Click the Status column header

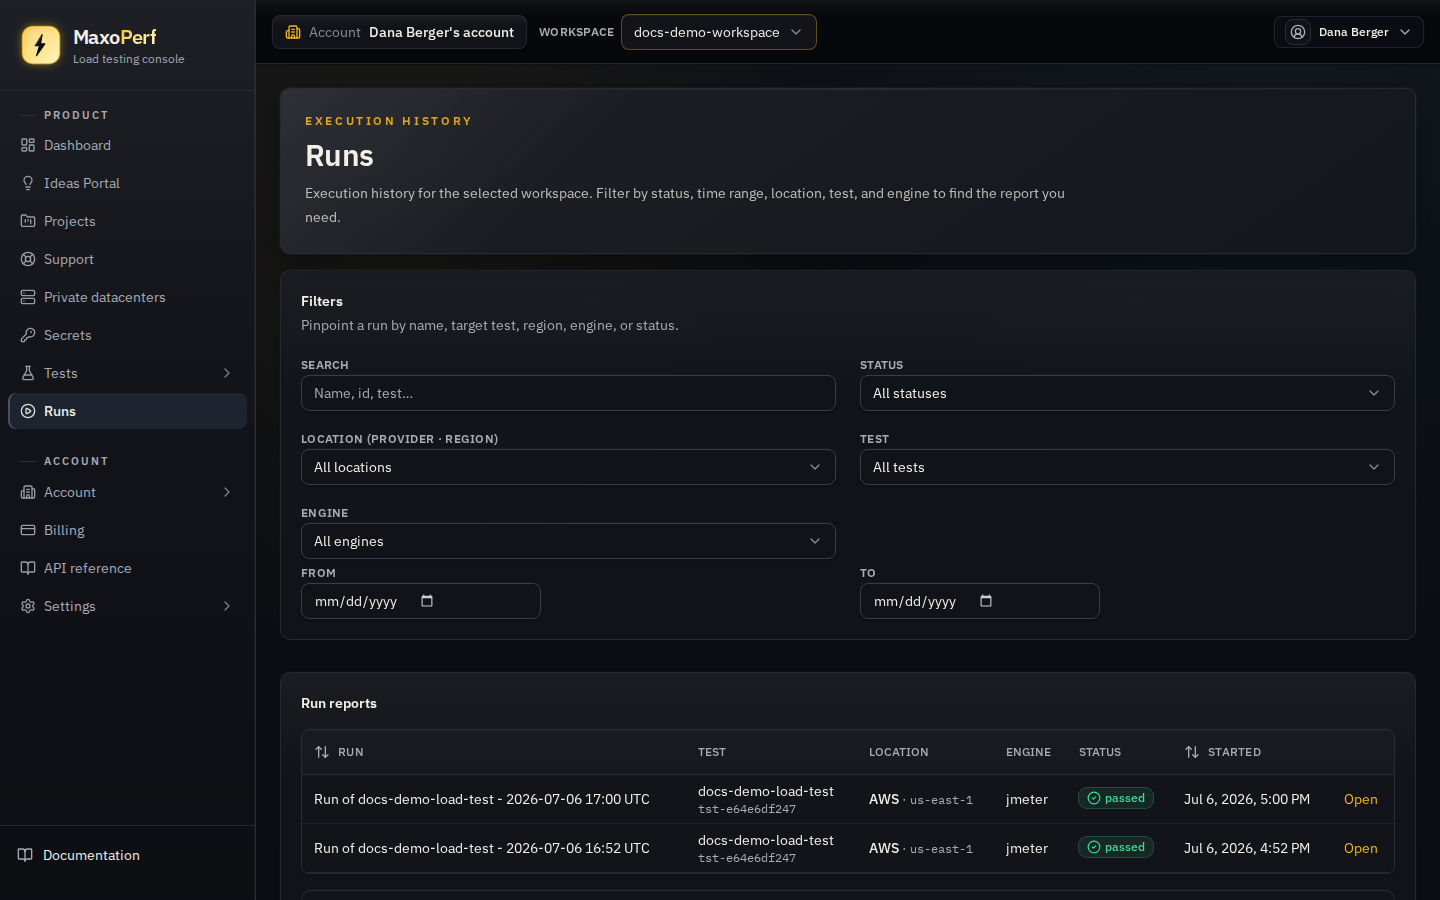pos(1100,752)
